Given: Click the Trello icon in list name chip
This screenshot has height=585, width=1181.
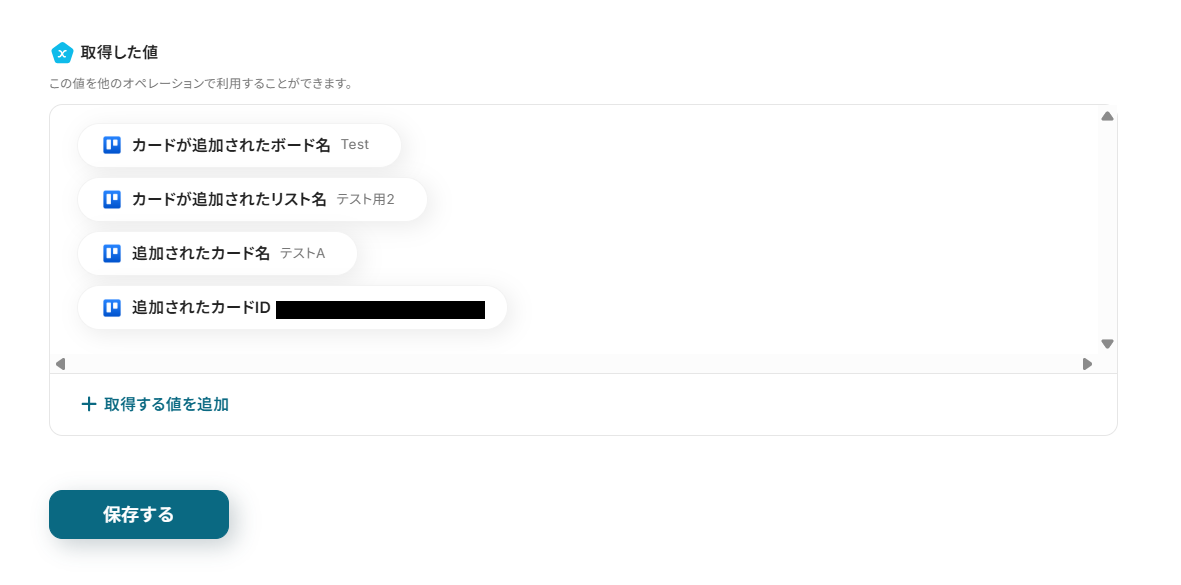Looking at the screenshot, I should tap(112, 199).
